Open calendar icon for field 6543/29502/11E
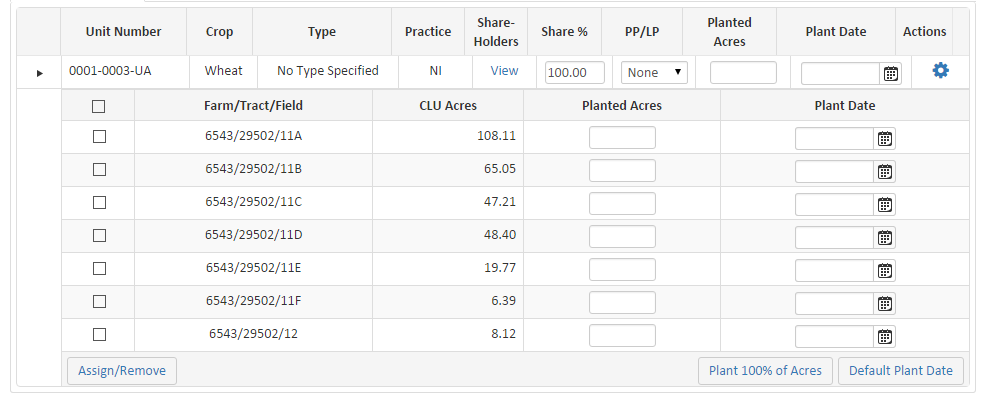Image resolution: width=985 pixels, height=405 pixels. 885,270
